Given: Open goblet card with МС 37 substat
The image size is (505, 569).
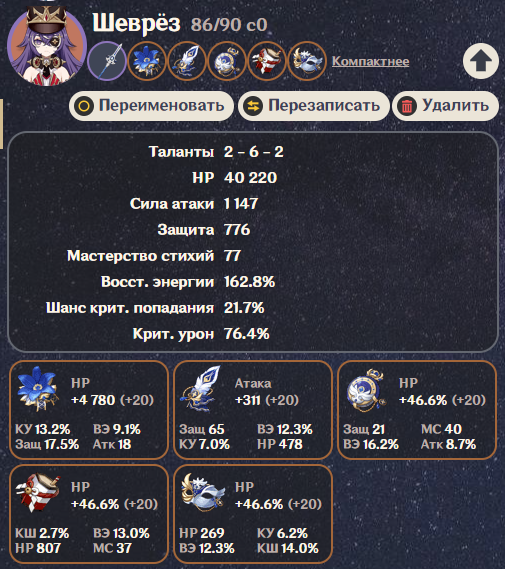Looking at the screenshot, I should coord(89,514).
